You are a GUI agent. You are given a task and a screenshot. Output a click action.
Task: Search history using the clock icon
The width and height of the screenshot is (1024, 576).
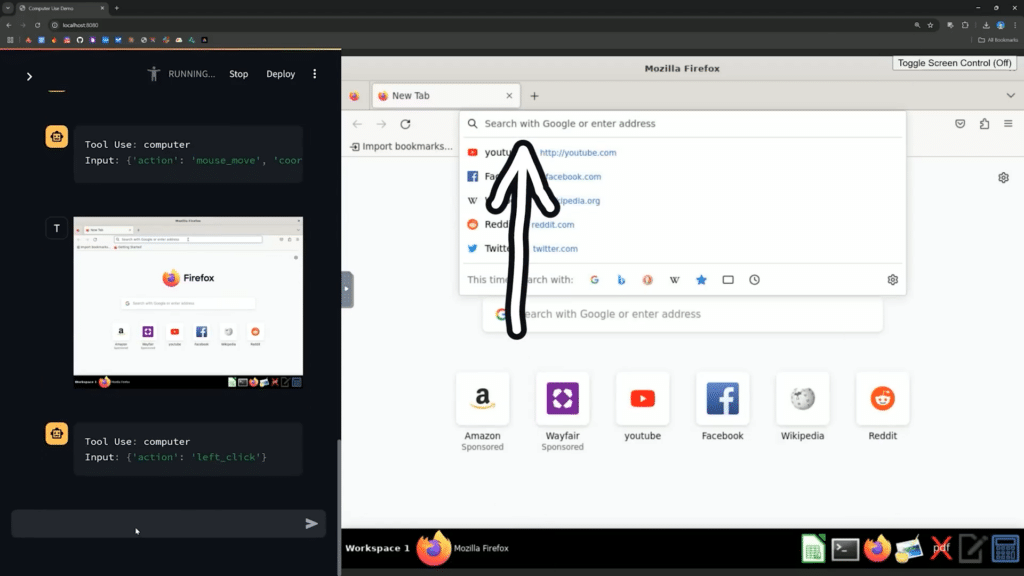(x=754, y=280)
